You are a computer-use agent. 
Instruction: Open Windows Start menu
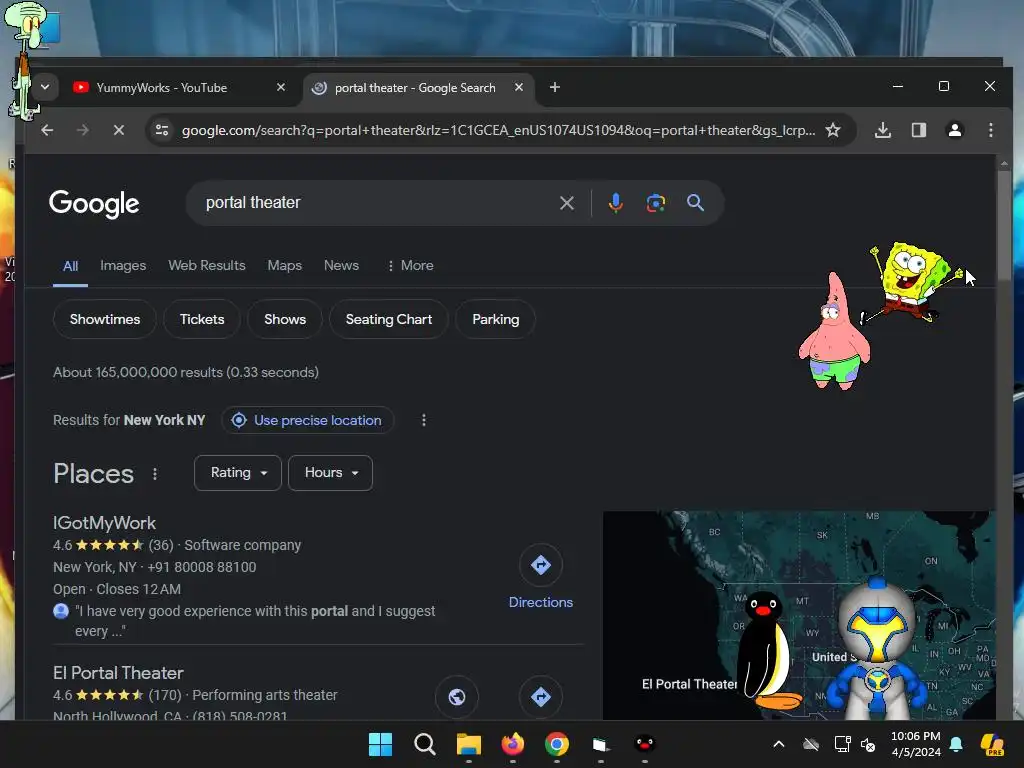point(380,744)
